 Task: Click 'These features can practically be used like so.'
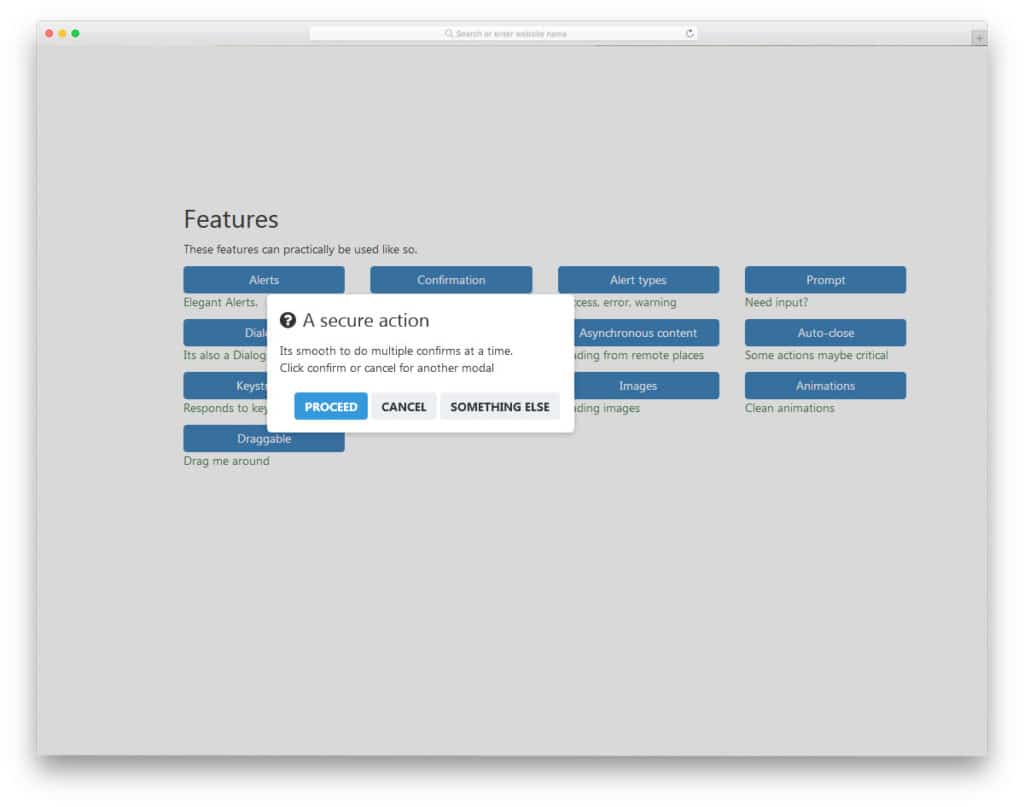[x=300, y=249]
